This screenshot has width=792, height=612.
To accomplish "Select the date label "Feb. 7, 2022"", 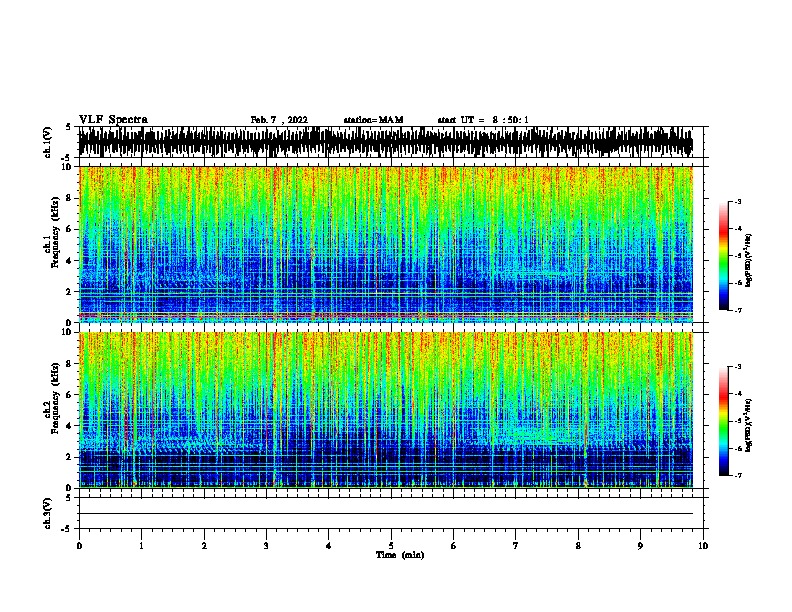I will point(279,120).
